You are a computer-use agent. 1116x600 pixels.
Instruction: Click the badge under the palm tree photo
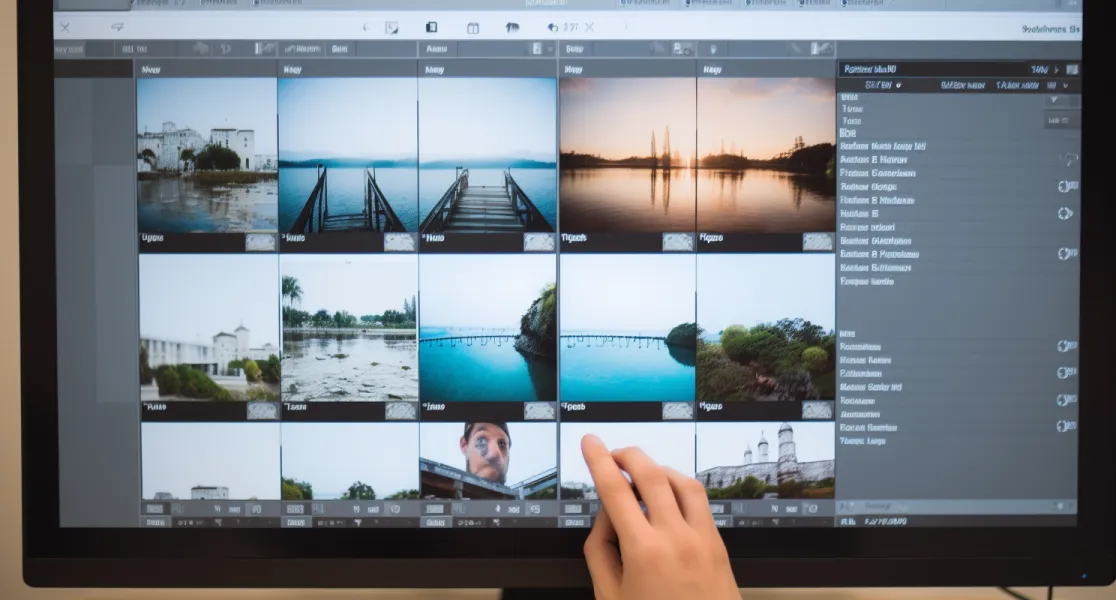[x=401, y=411]
